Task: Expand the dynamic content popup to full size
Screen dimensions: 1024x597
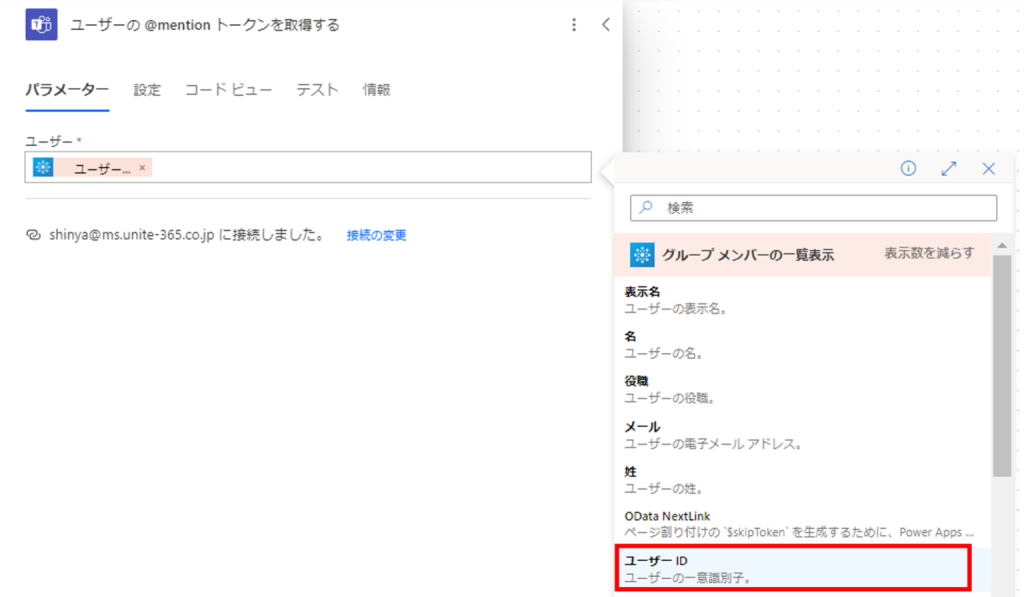Action: click(949, 169)
